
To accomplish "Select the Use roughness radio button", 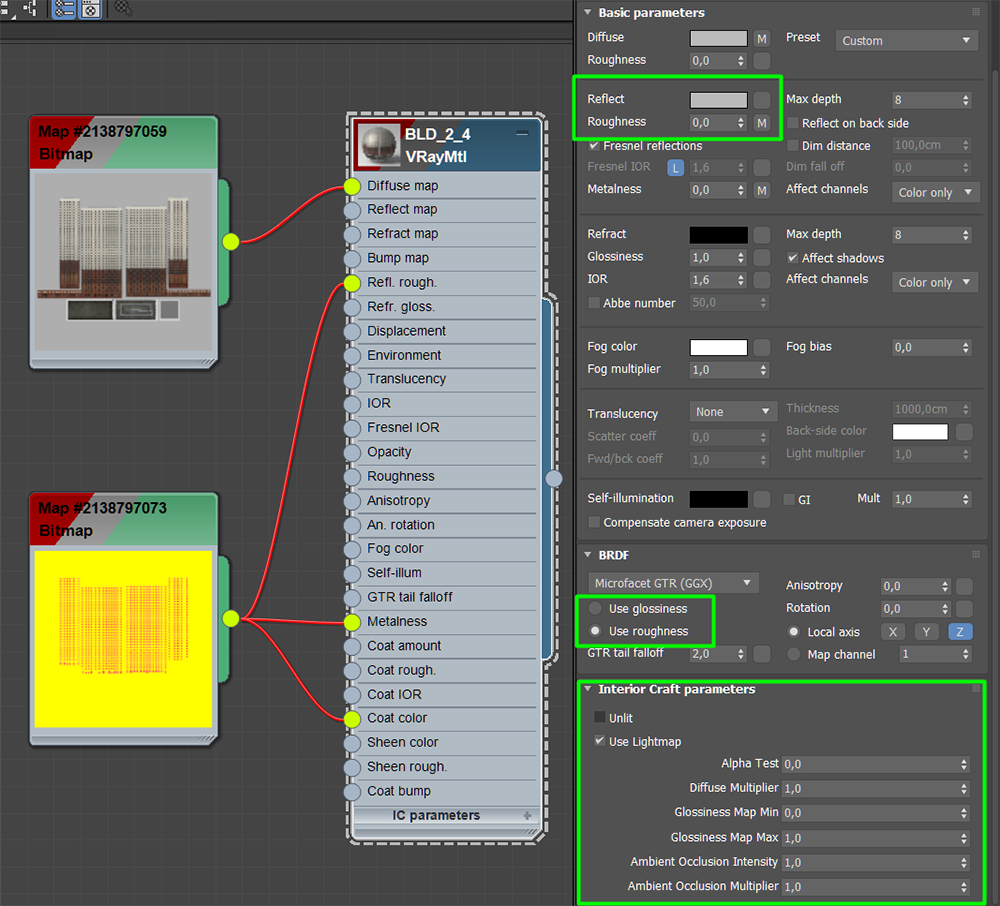I will tap(595, 631).
